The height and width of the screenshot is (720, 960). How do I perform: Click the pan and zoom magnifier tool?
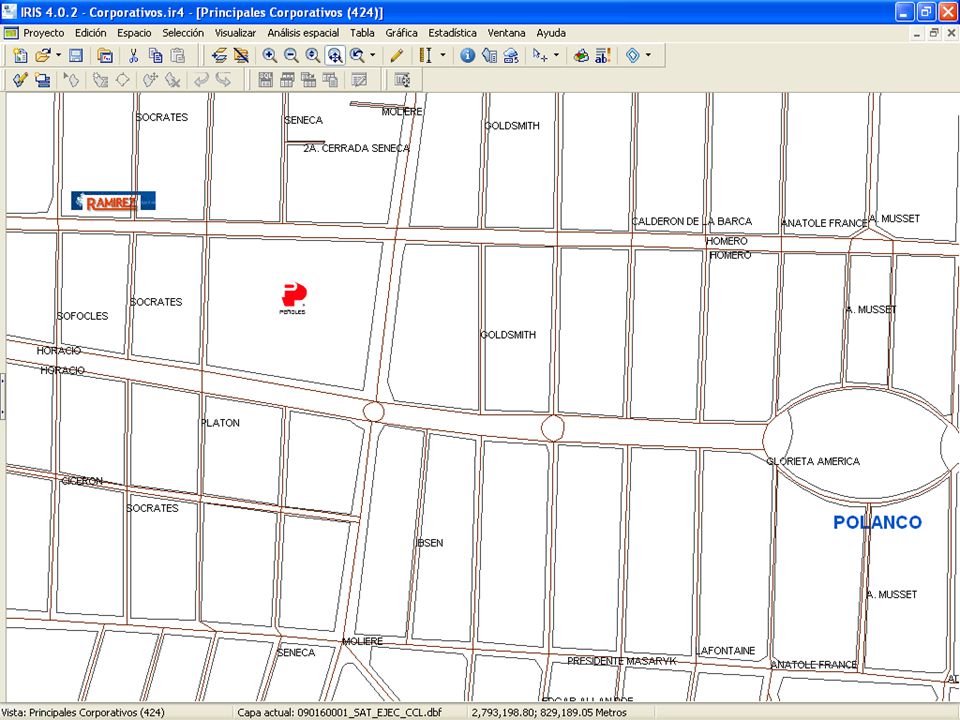click(x=335, y=56)
